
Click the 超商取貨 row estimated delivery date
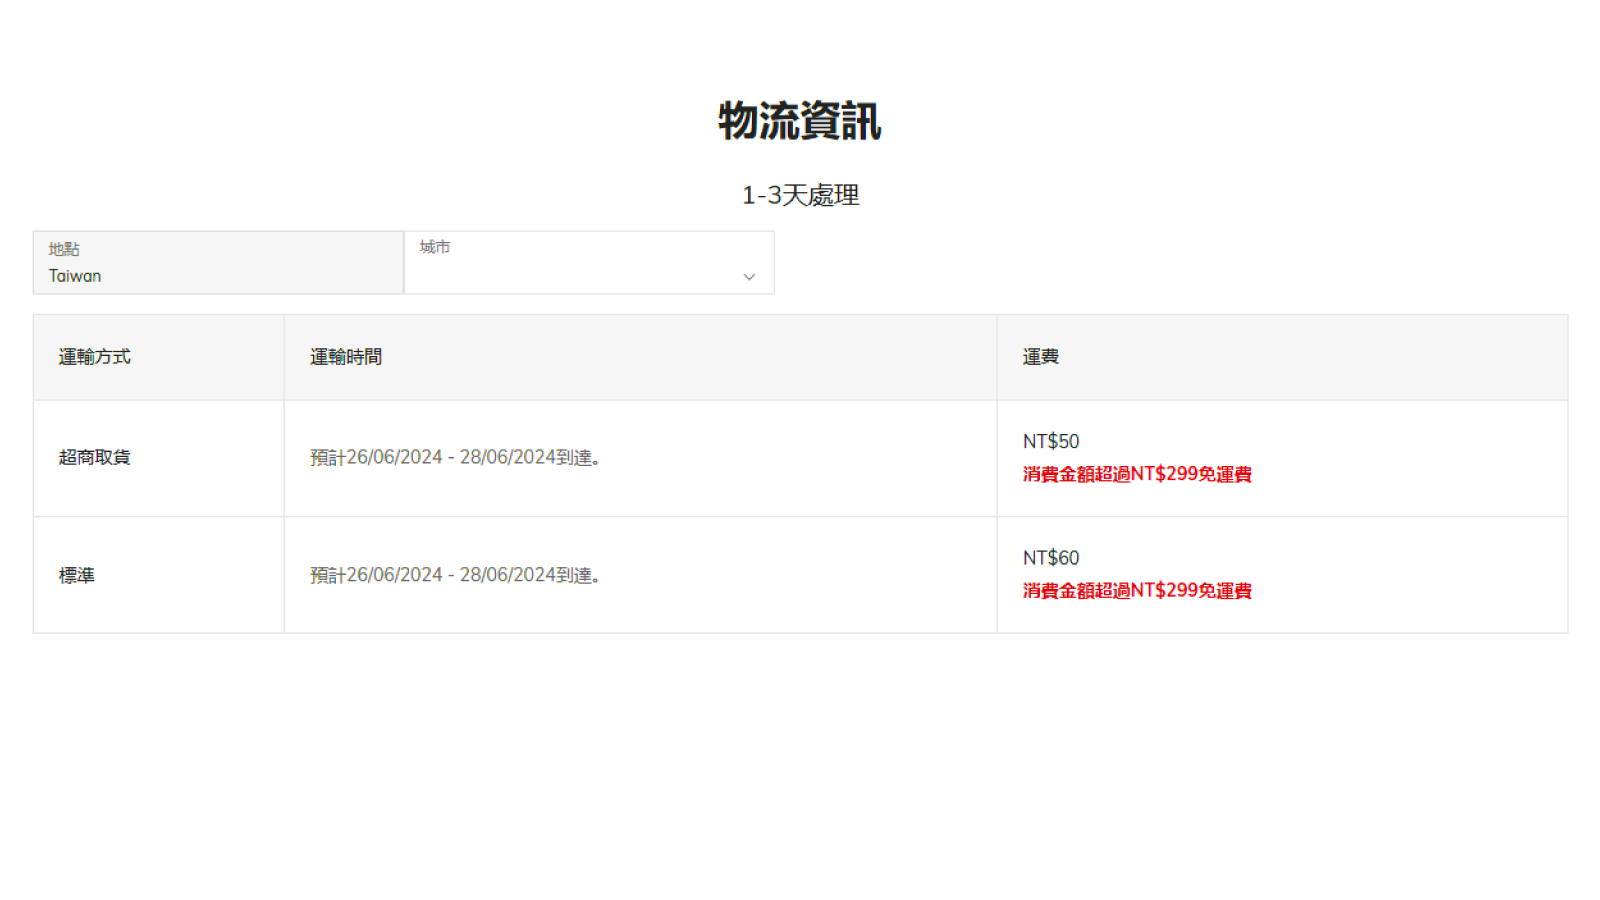(455, 457)
